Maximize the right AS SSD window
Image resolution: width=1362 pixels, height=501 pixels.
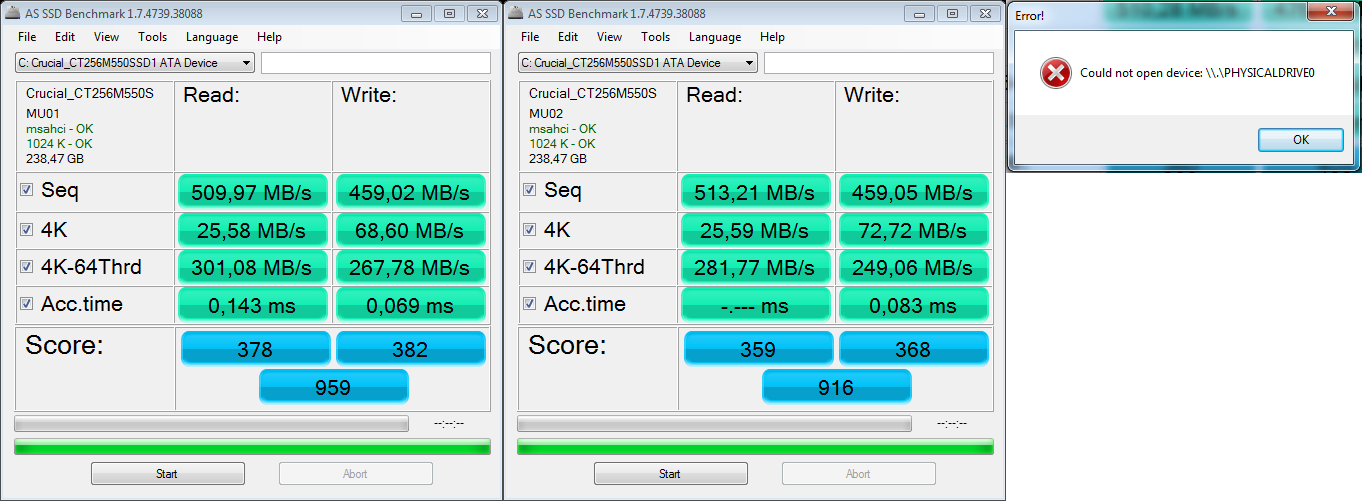952,13
